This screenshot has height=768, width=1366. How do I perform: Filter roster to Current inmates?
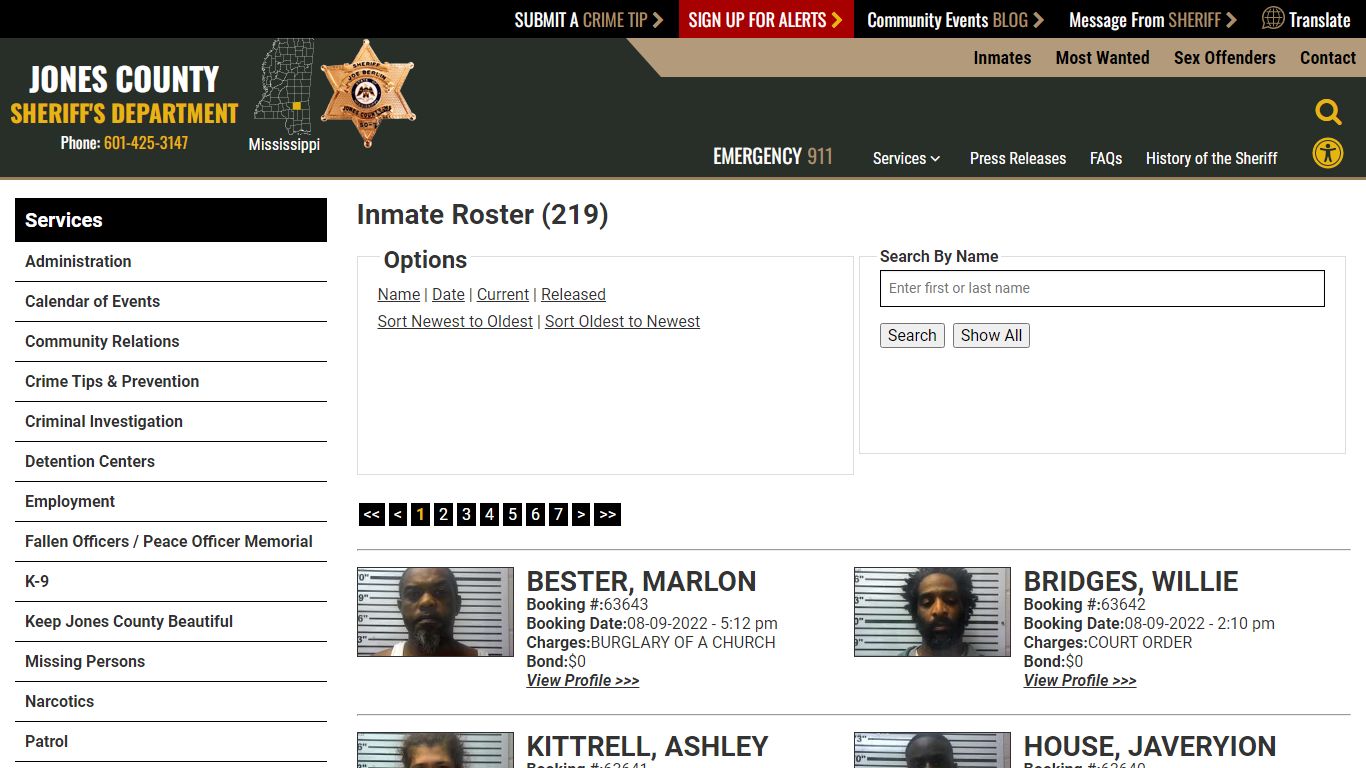503,294
